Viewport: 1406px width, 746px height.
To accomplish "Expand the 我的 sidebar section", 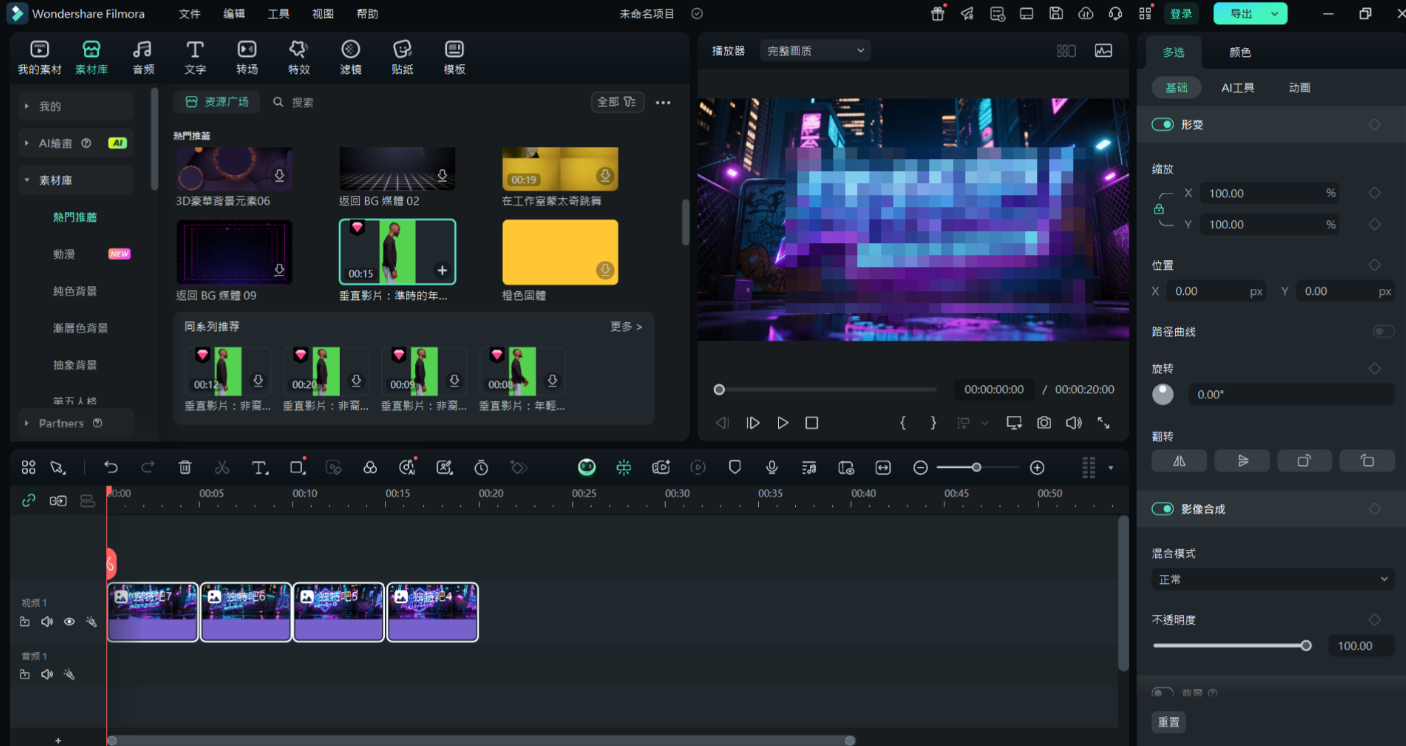I will tap(76, 106).
